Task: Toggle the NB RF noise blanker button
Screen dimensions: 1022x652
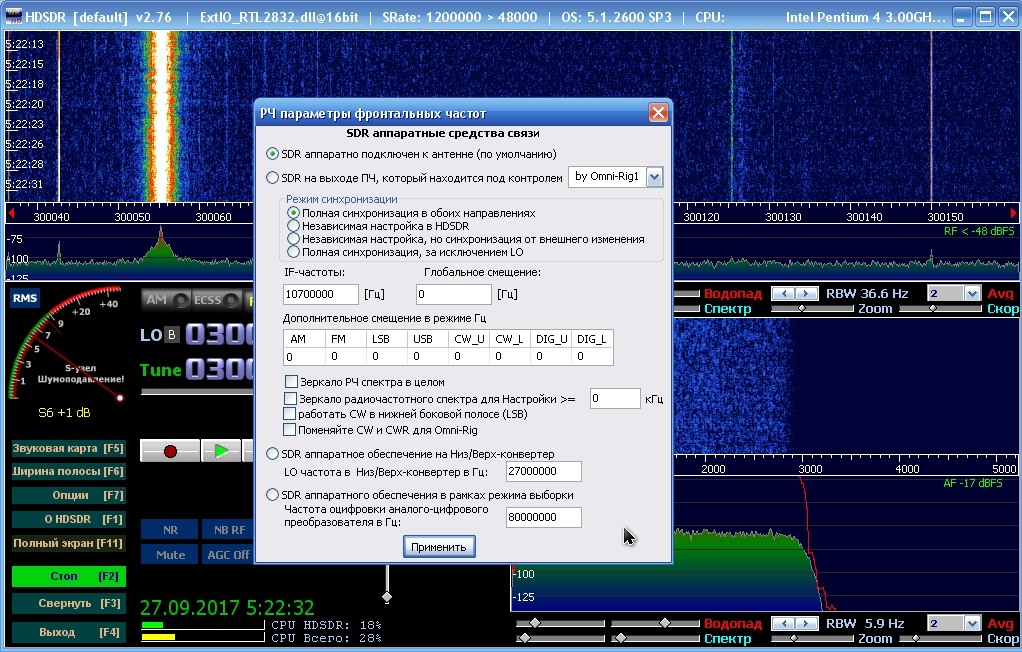Action: click(x=229, y=530)
